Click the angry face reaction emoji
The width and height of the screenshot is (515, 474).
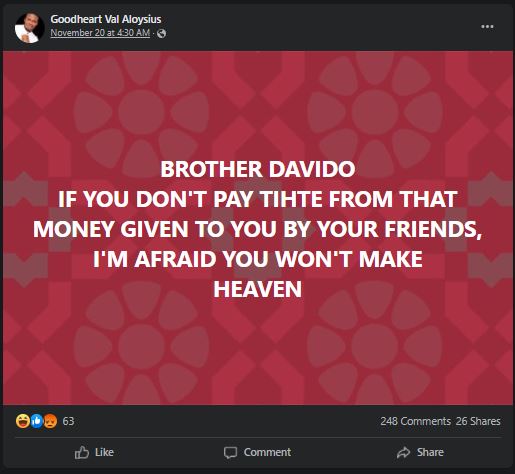coord(50,421)
